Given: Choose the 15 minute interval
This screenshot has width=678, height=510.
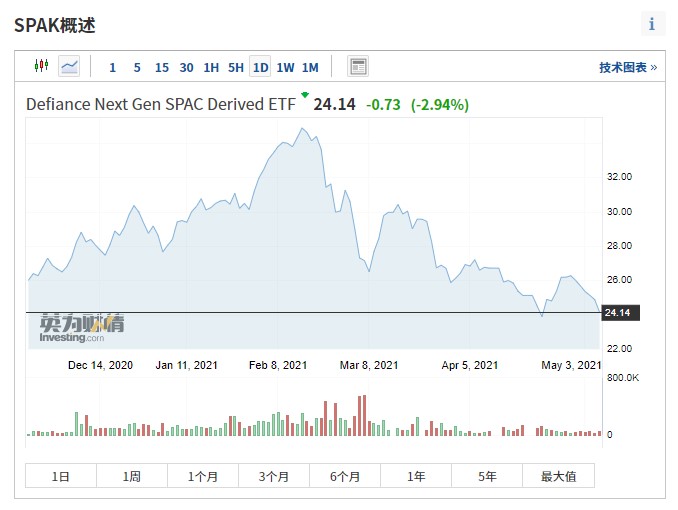Looking at the screenshot, I should (162, 67).
